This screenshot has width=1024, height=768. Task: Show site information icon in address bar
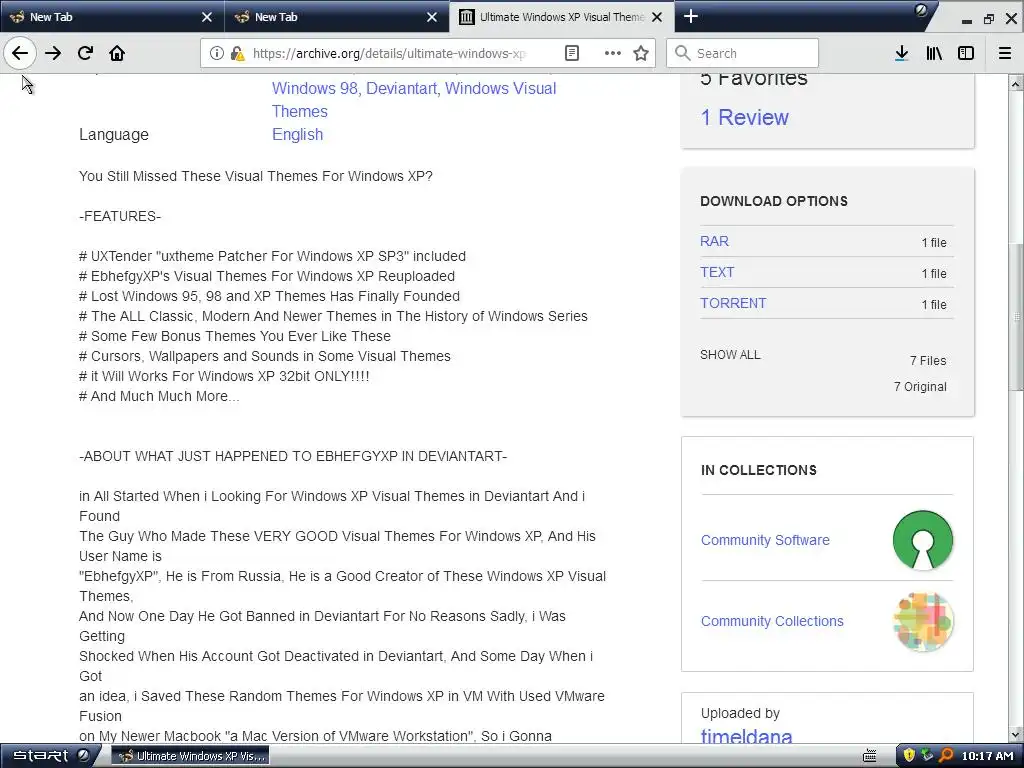coord(217,53)
